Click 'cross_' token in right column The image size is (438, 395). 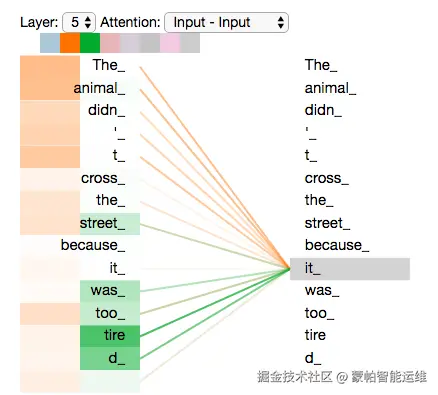(x=327, y=178)
